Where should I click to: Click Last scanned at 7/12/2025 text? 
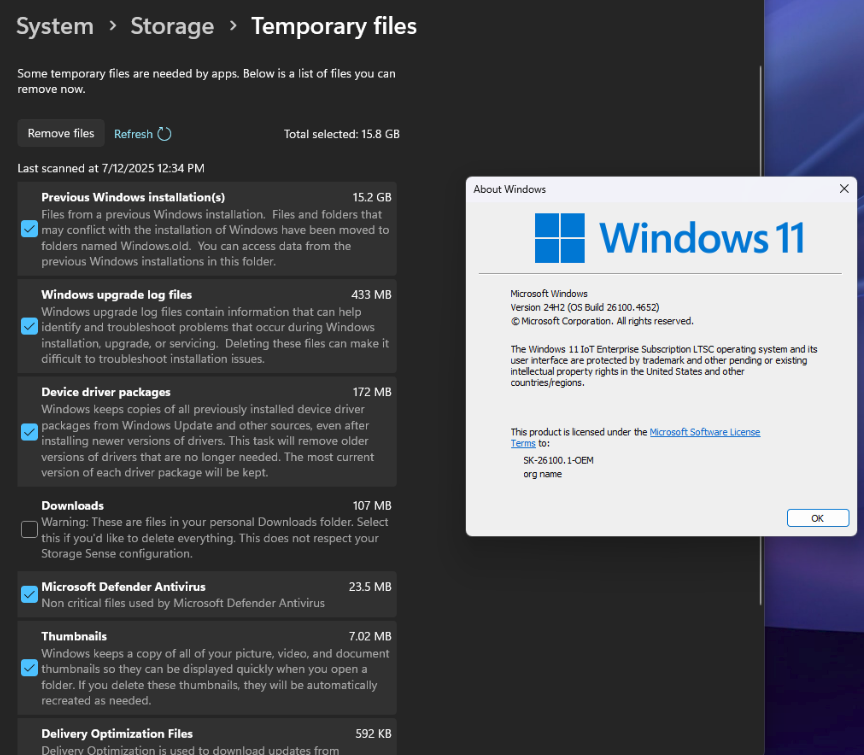pos(111,168)
